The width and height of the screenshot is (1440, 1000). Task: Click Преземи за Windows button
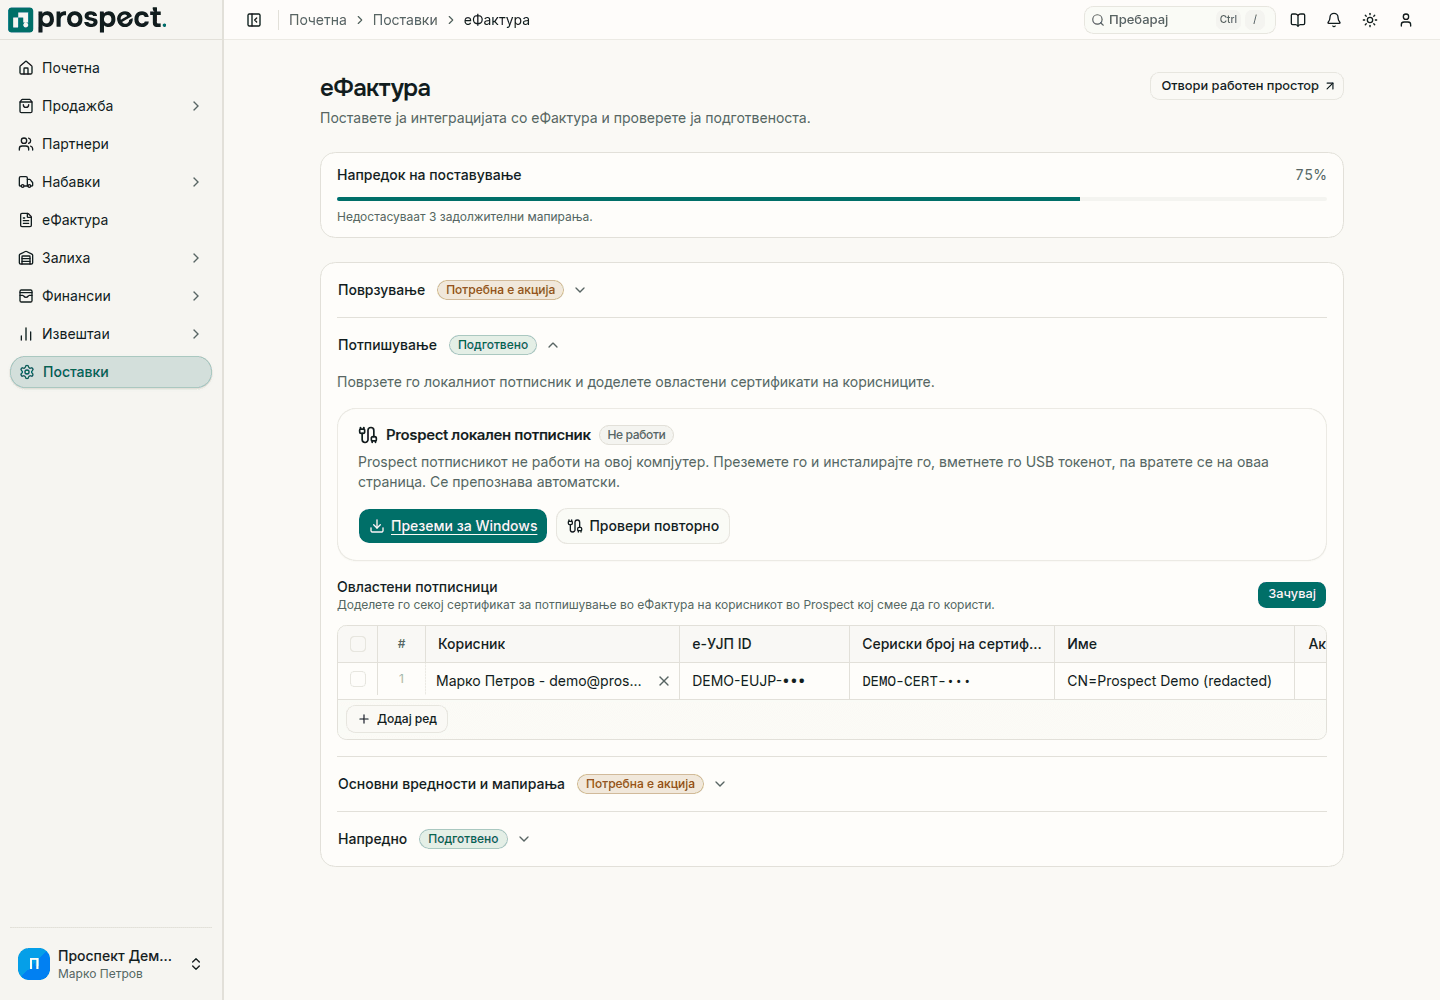(453, 526)
